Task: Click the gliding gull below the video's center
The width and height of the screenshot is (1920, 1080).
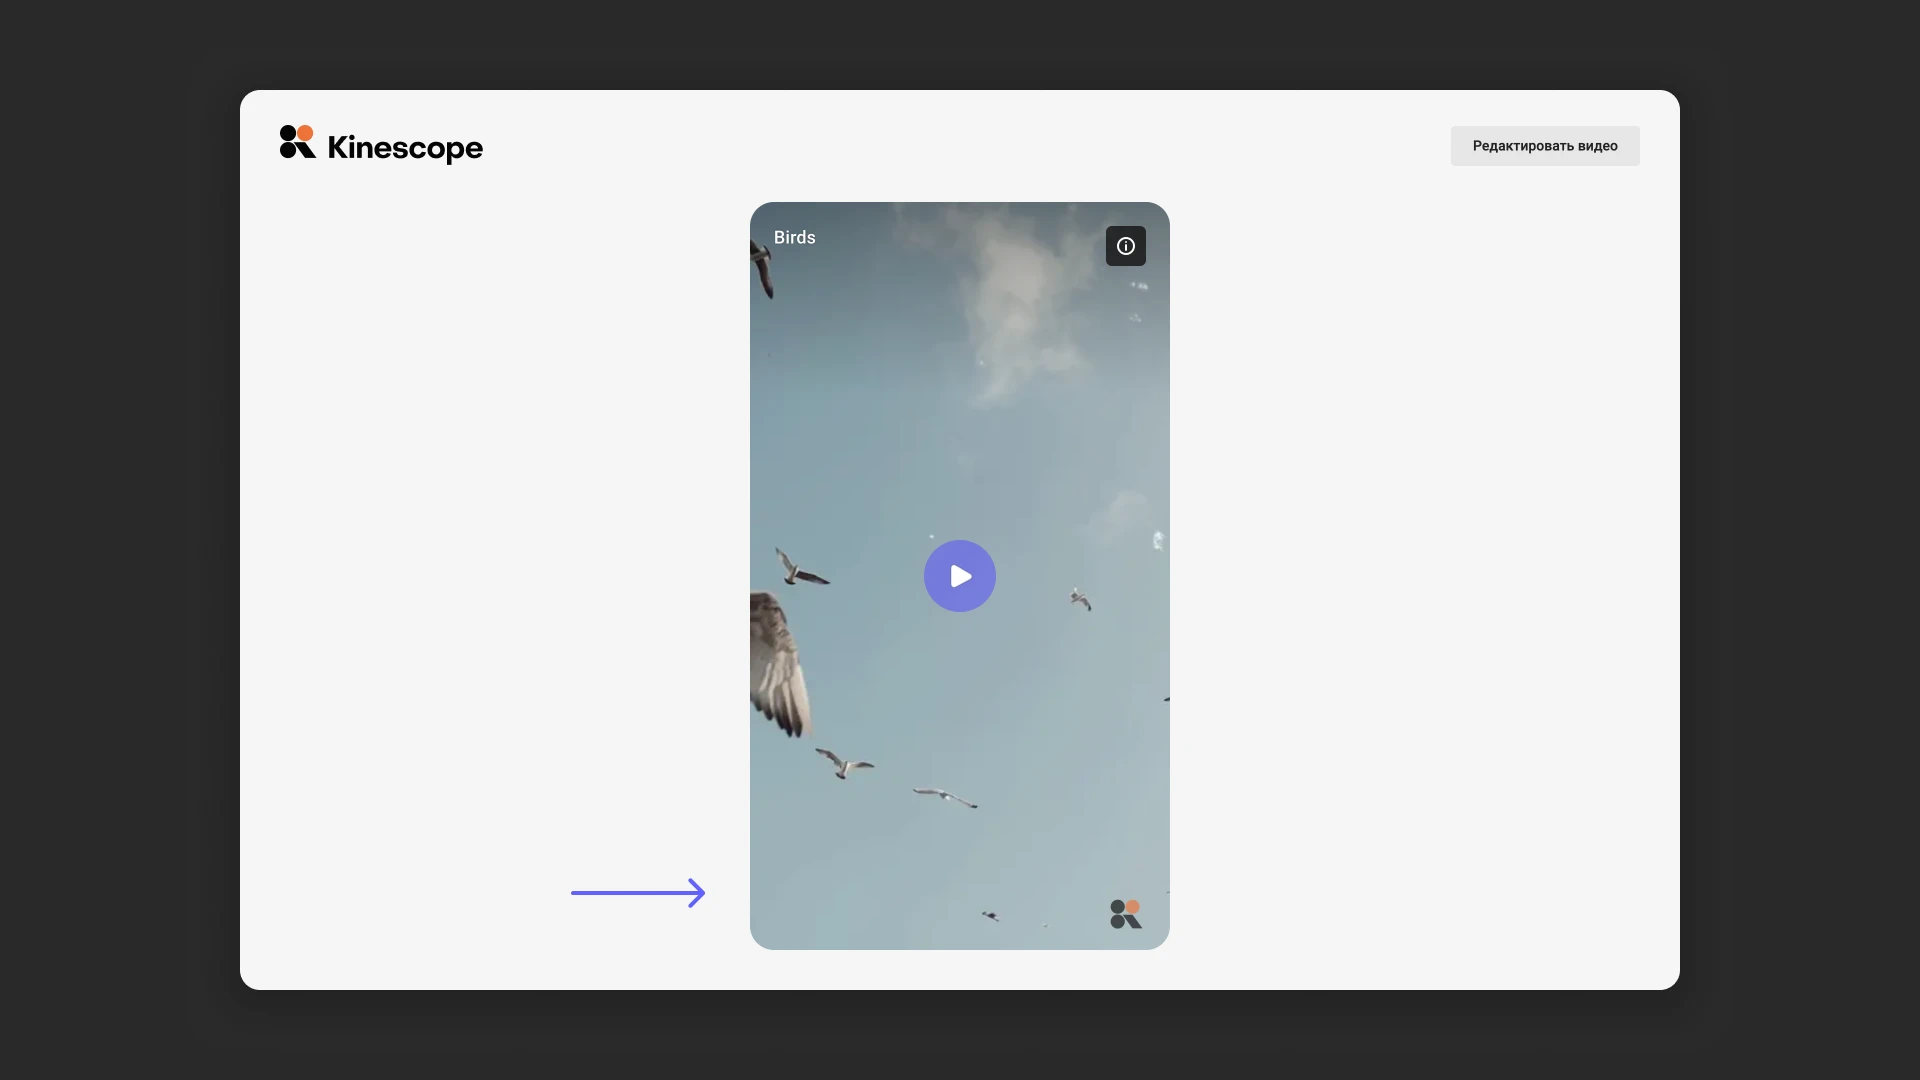Action: (945, 797)
